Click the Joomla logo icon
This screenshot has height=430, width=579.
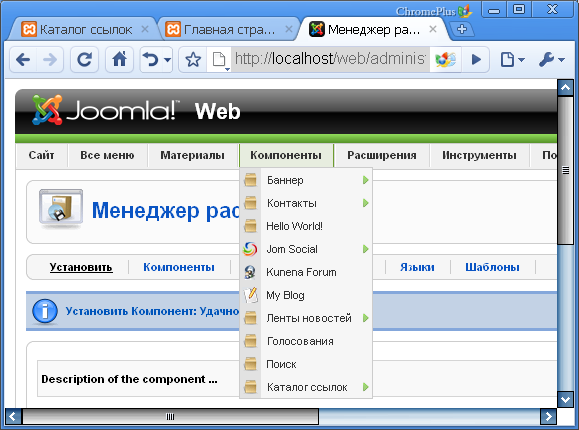[47, 110]
